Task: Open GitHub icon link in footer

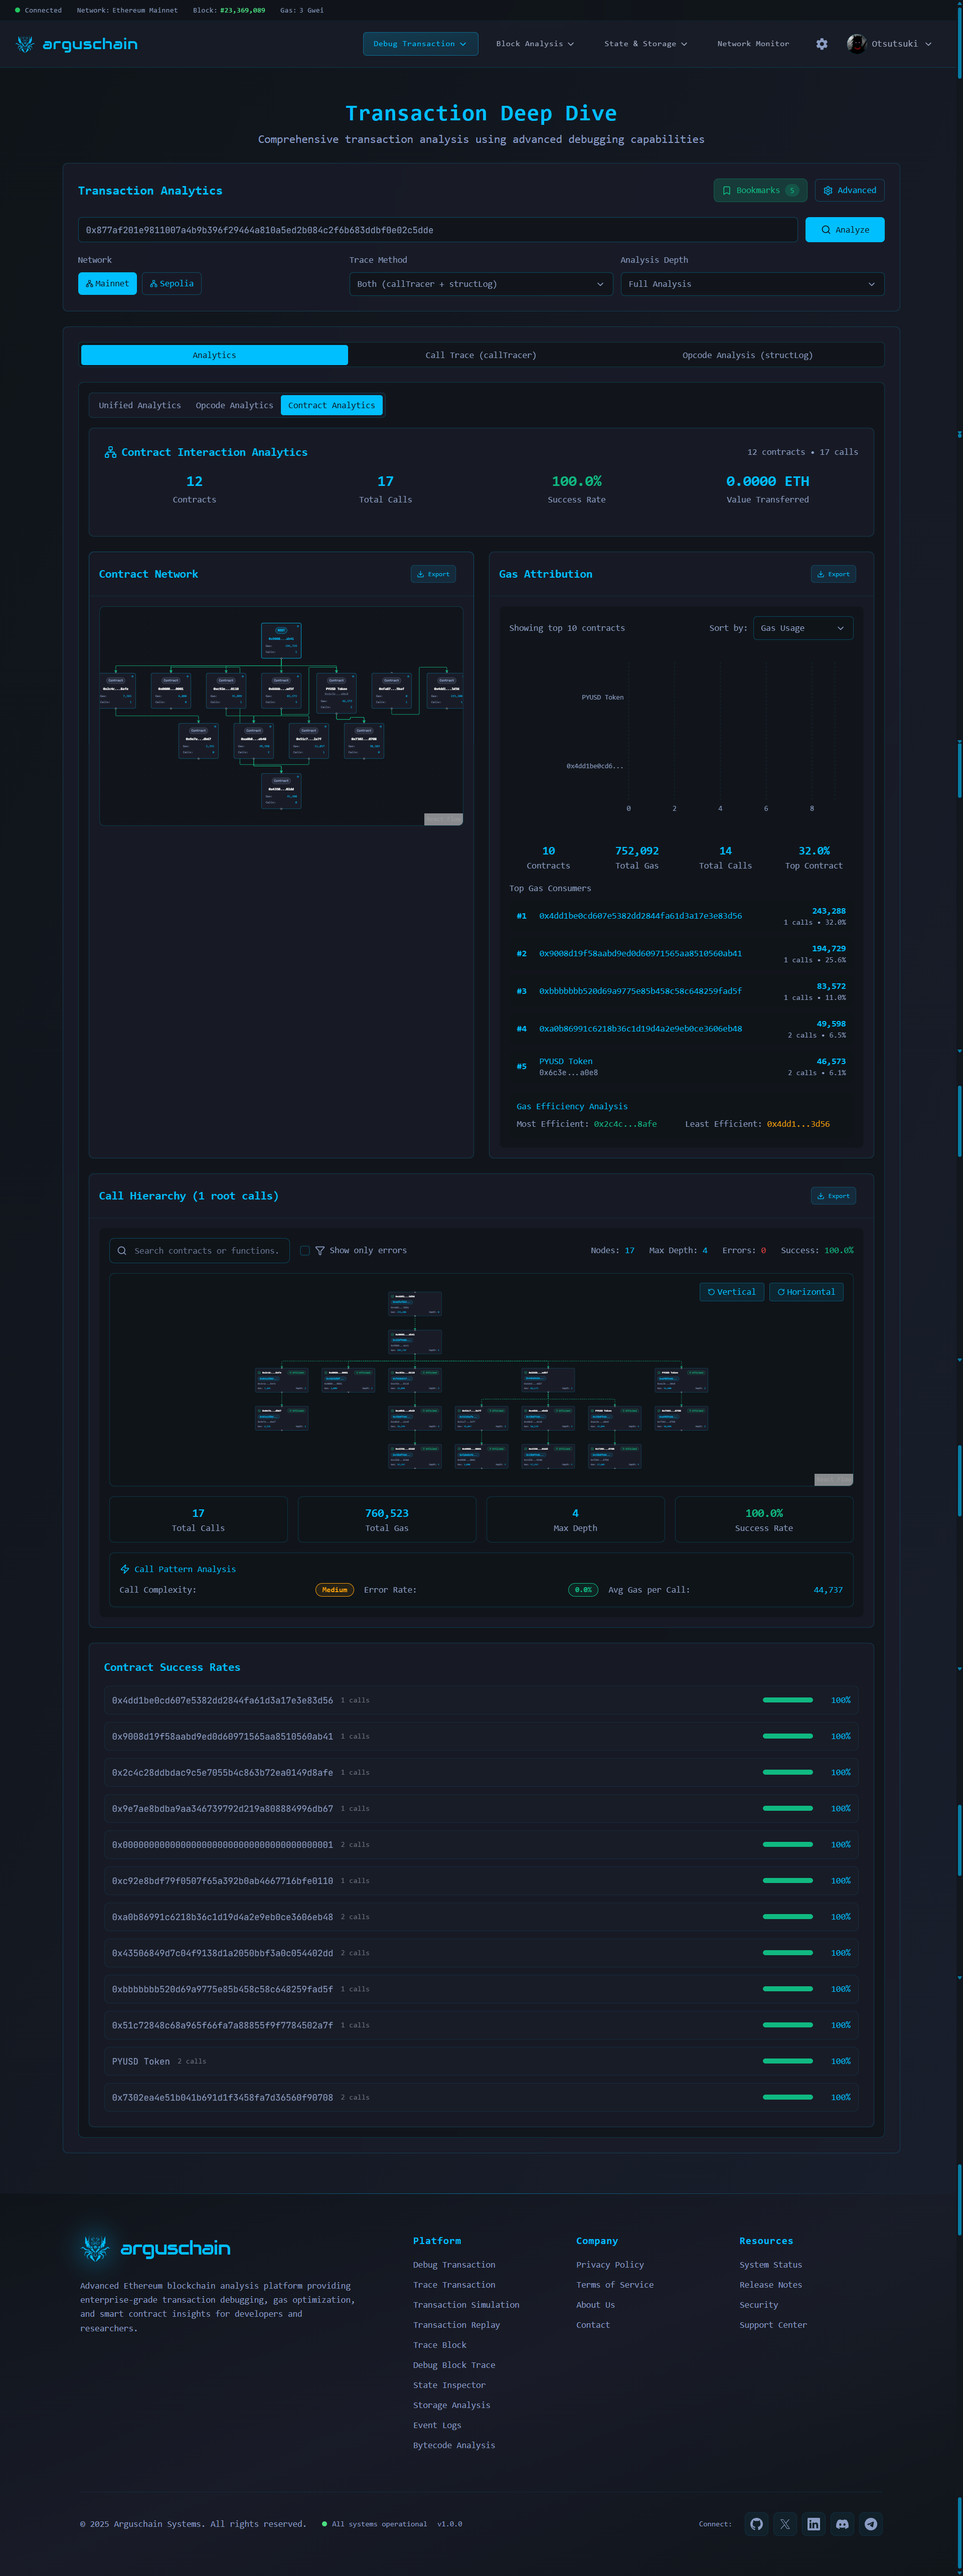Action: (756, 2523)
